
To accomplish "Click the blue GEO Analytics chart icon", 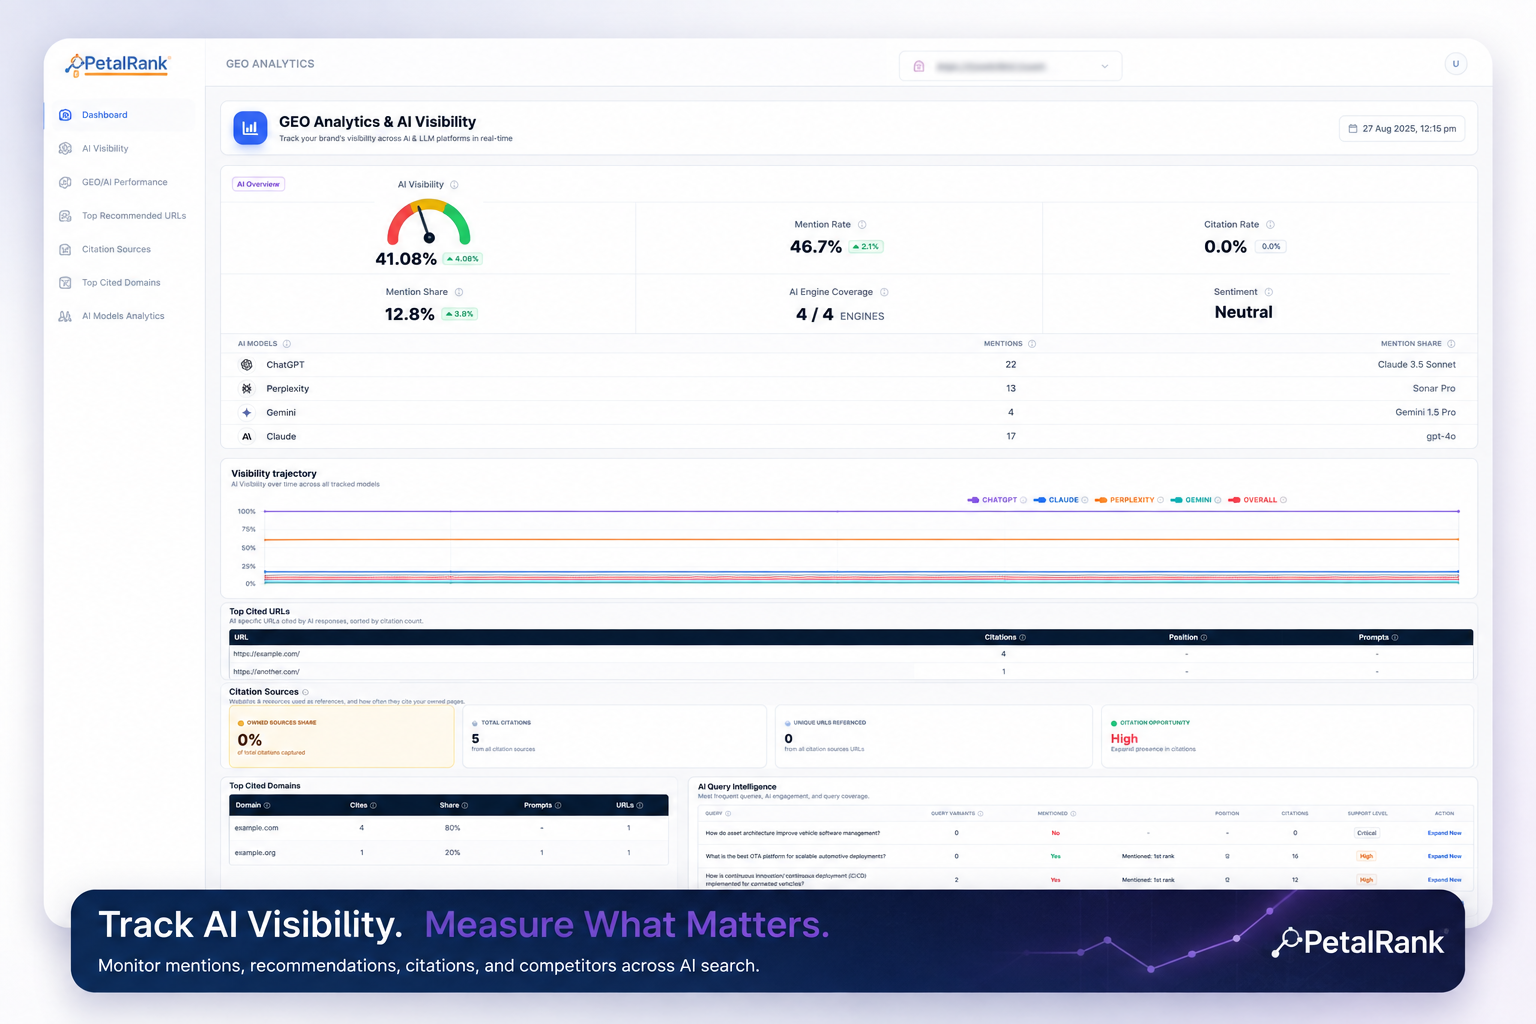I will click(250, 128).
